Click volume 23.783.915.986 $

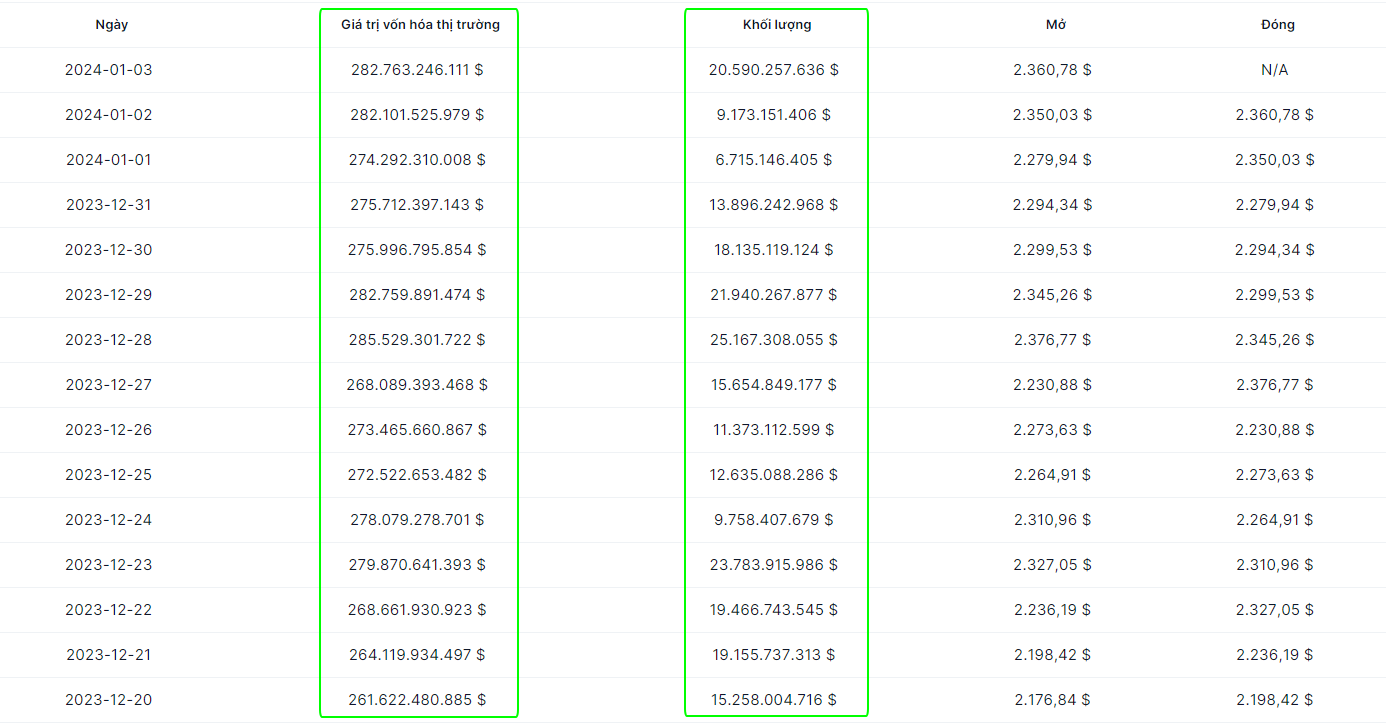(774, 565)
